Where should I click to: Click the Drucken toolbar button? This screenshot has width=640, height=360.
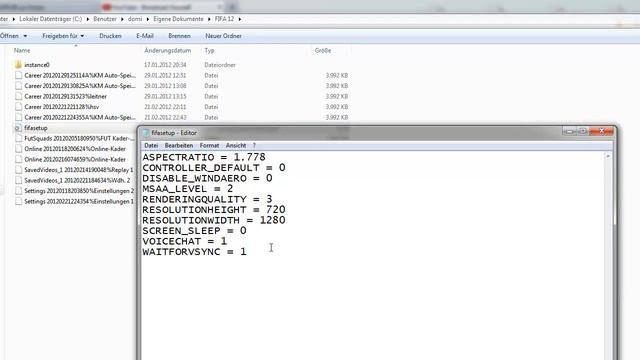coord(110,36)
